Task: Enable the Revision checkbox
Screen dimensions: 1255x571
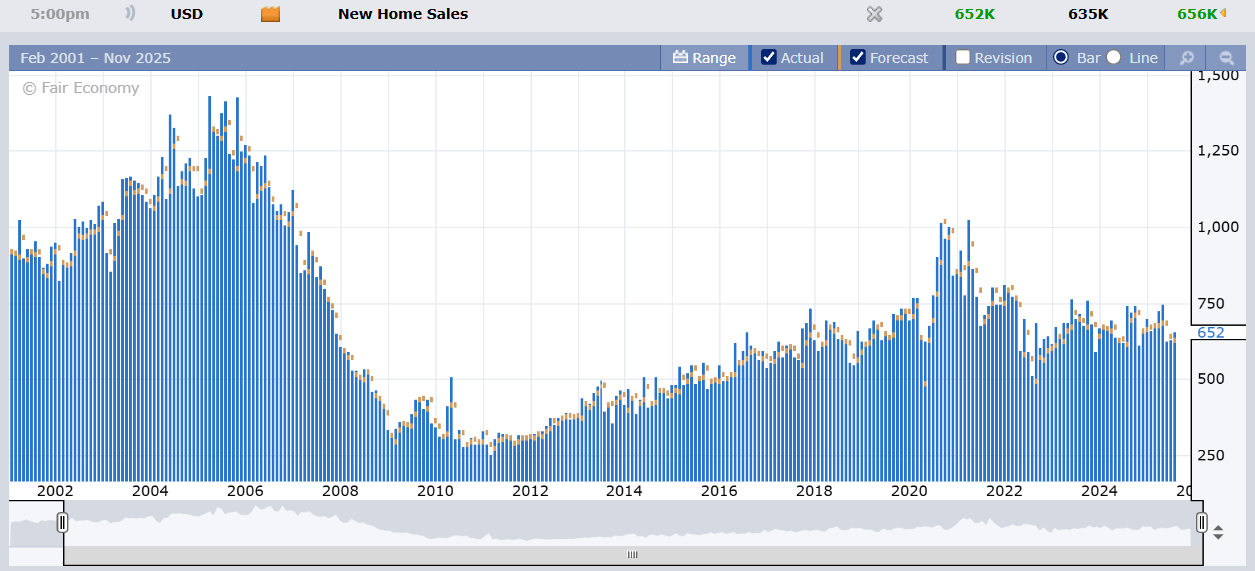Action: [x=962, y=58]
